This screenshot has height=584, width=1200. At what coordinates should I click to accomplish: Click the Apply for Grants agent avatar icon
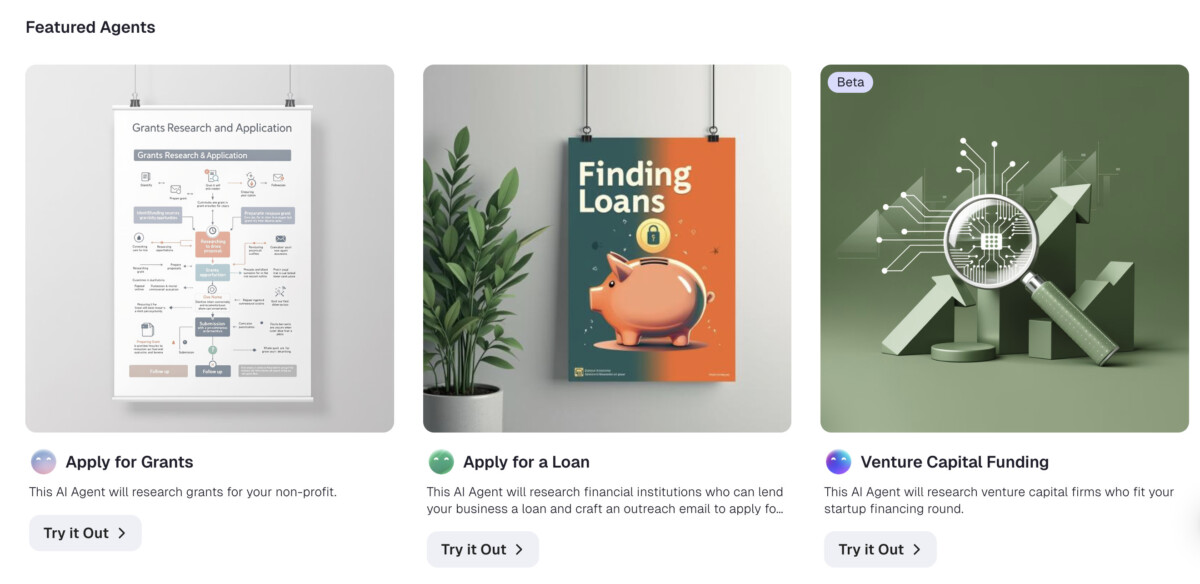(43, 462)
